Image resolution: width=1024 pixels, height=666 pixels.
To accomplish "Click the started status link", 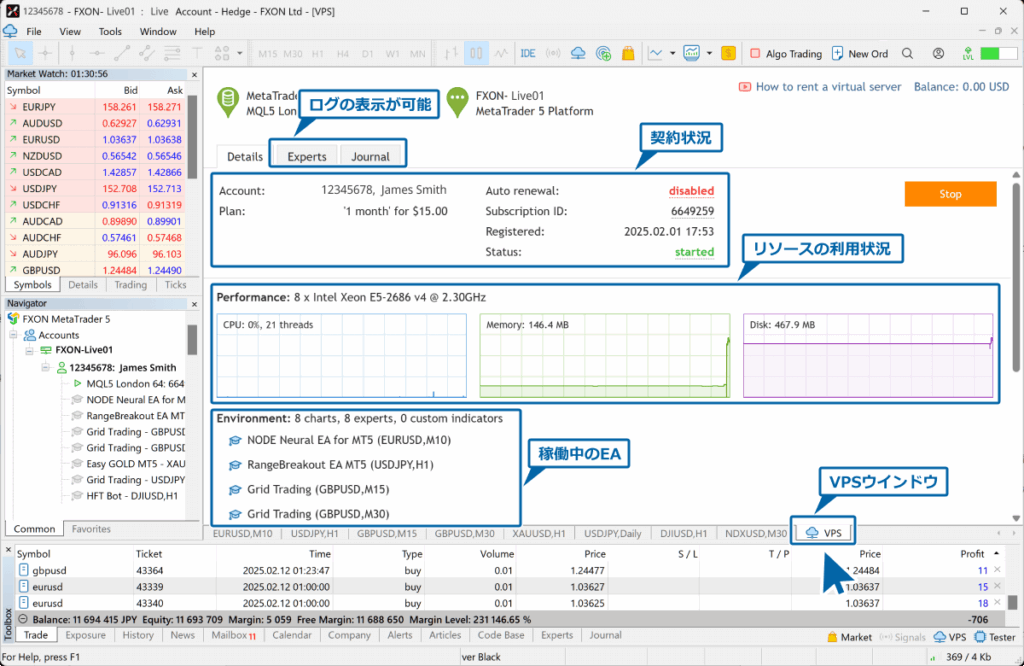I will pyautogui.click(x=694, y=252).
